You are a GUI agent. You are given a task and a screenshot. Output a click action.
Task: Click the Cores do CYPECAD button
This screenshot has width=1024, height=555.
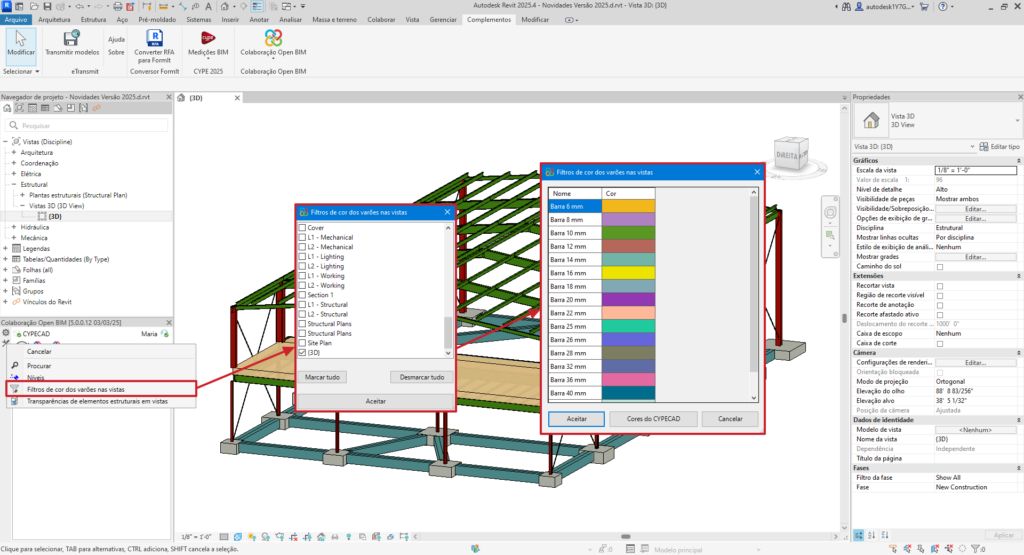tap(654, 419)
